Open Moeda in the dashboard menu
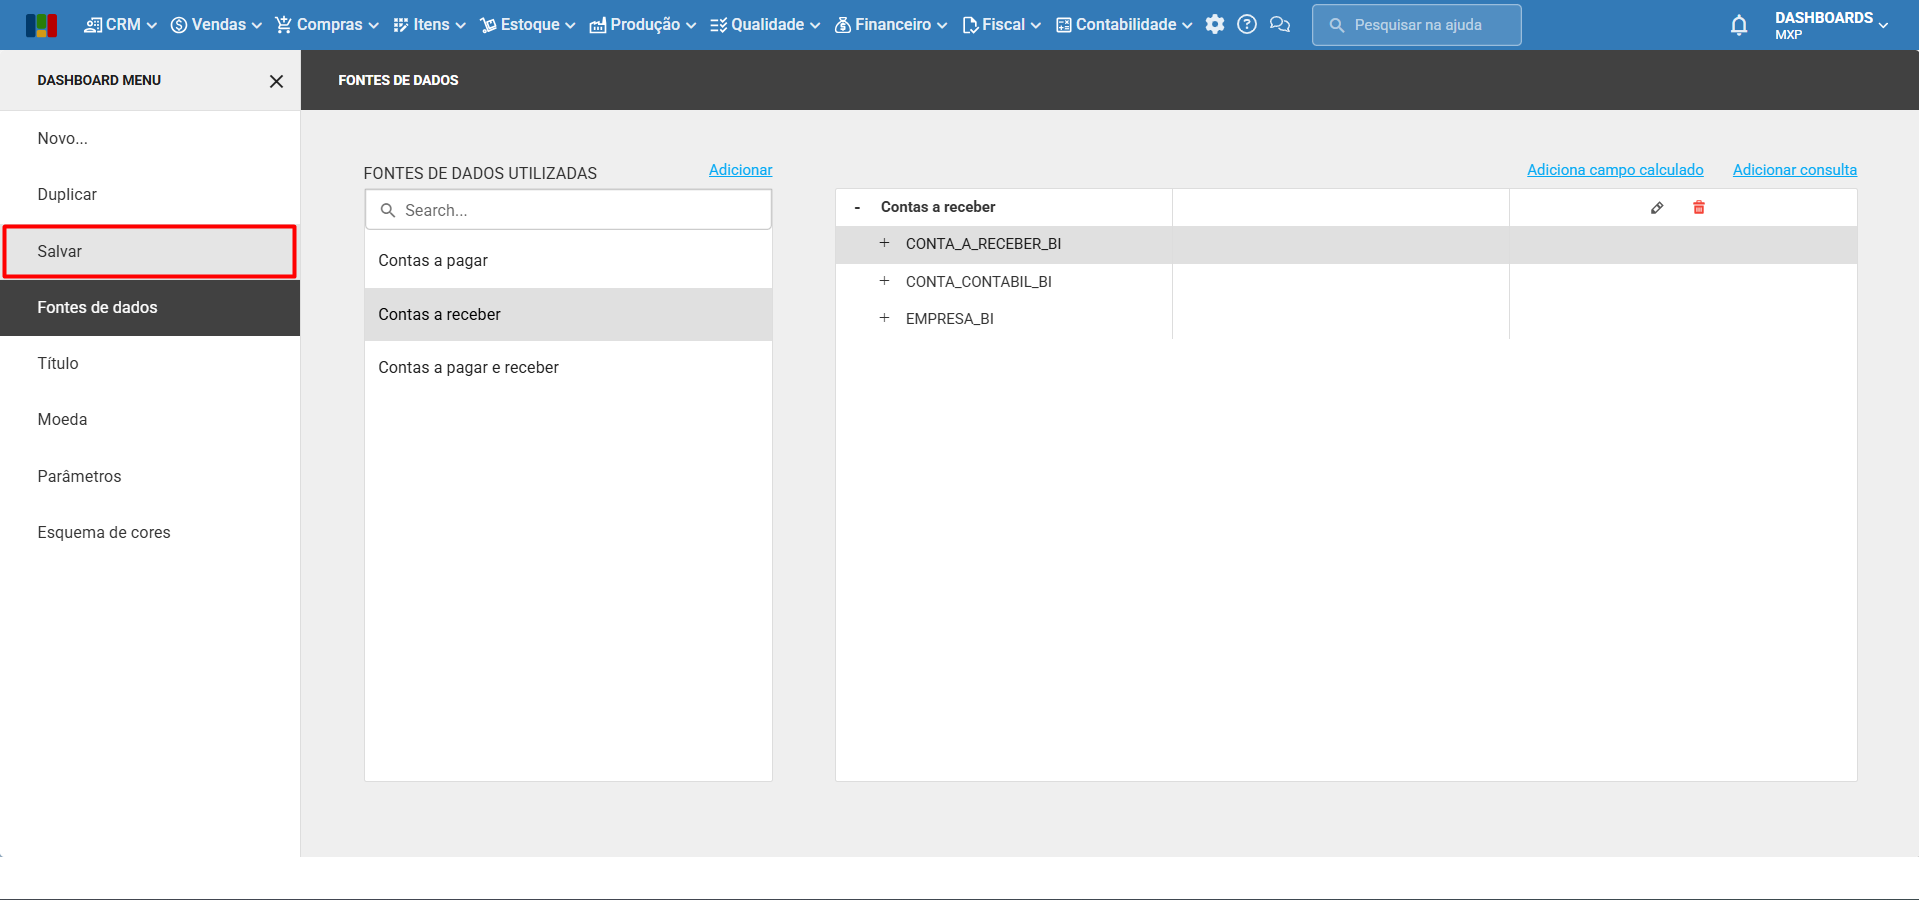This screenshot has width=1919, height=900. tap(150, 420)
